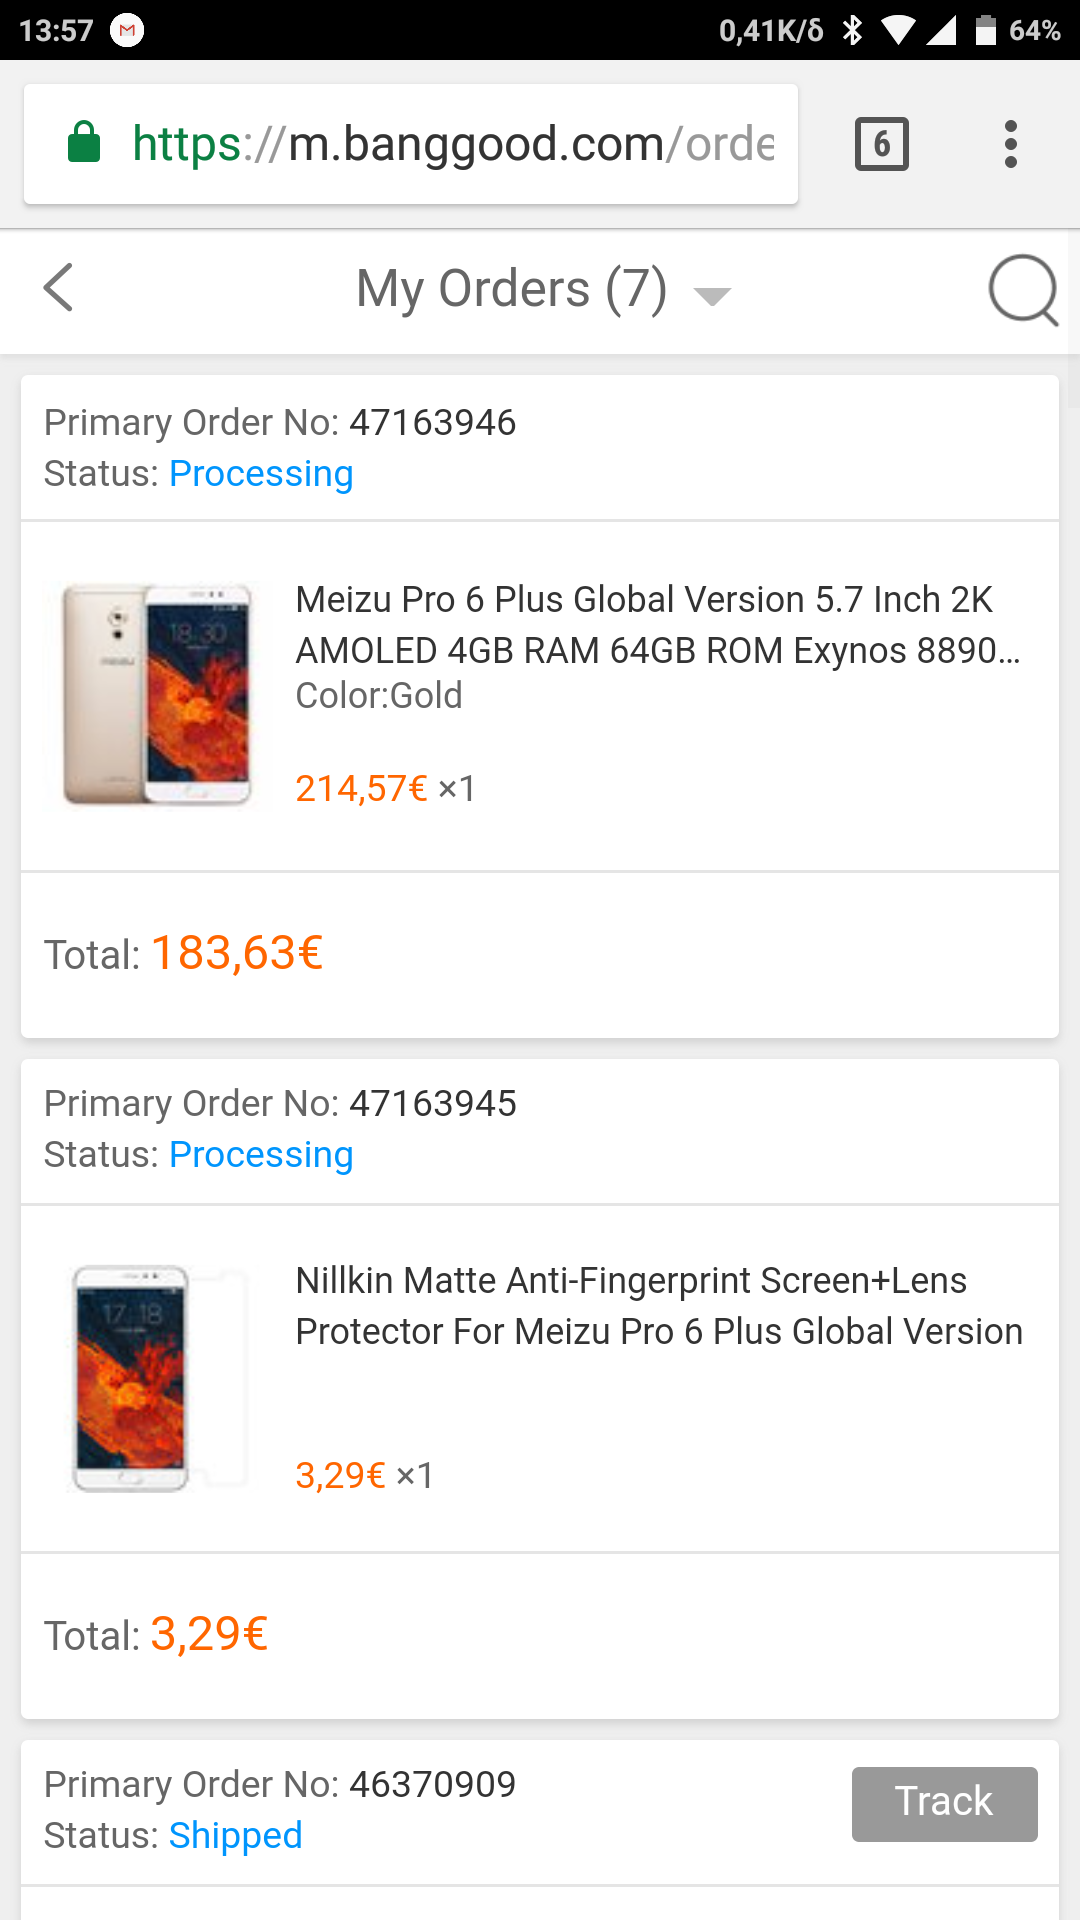
Task: Tap the Bluetooth icon in status bar
Action: (852, 31)
